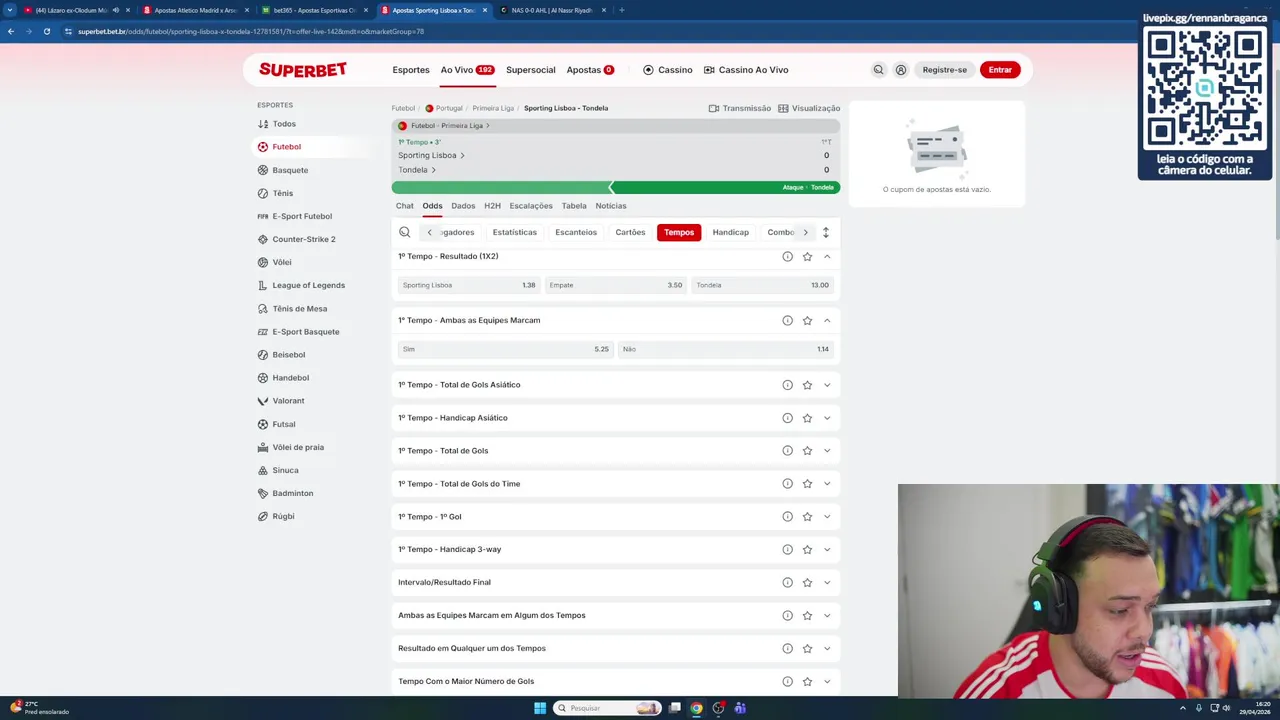Expand 1º Tempo - Total de Gols do Time
Screen dimensions: 1280x720
(x=827, y=484)
